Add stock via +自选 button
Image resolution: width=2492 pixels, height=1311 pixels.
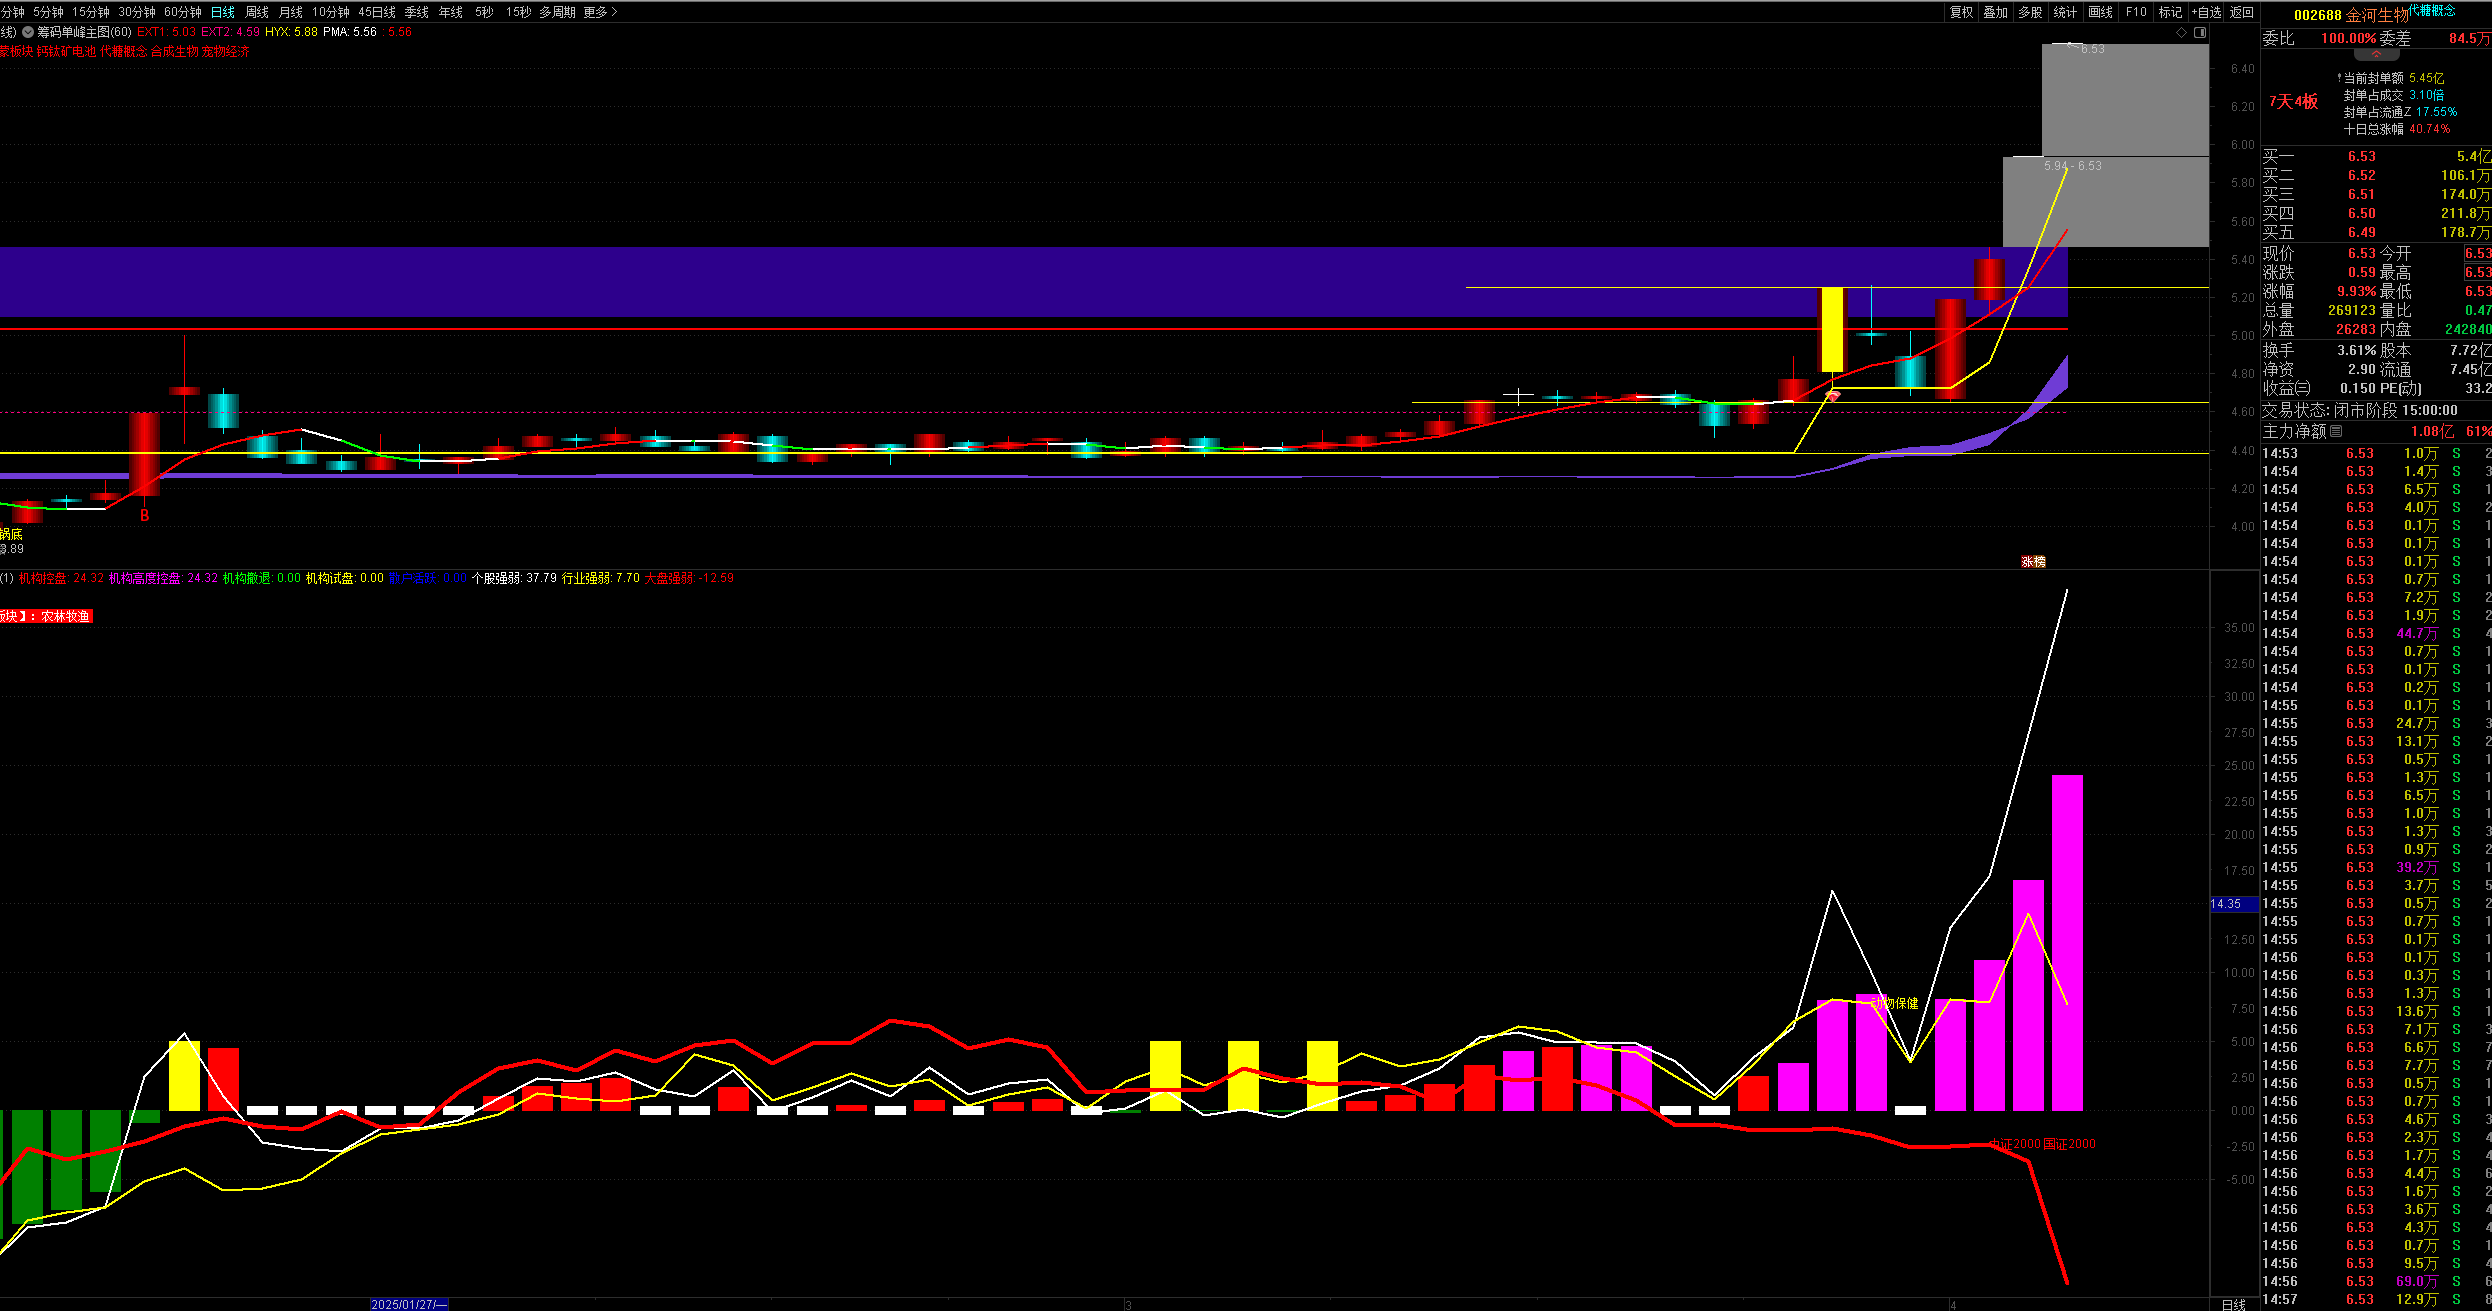click(2205, 12)
